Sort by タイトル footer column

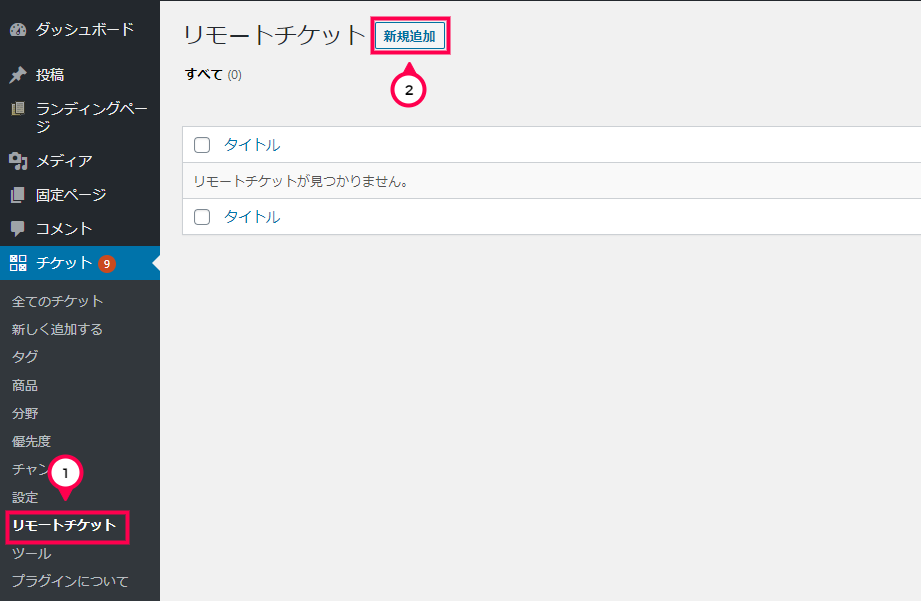(x=252, y=217)
